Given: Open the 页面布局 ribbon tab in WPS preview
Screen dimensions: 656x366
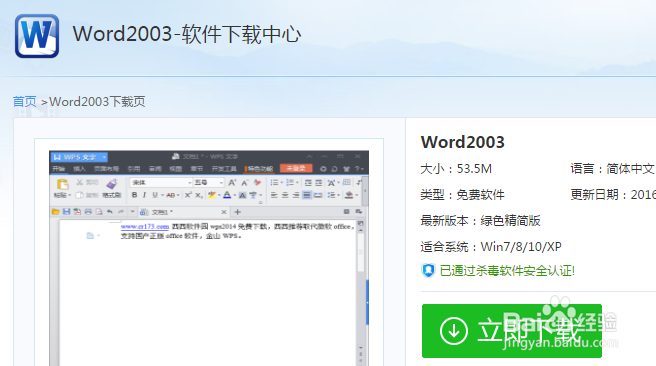Looking at the screenshot, I should click(106, 169).
